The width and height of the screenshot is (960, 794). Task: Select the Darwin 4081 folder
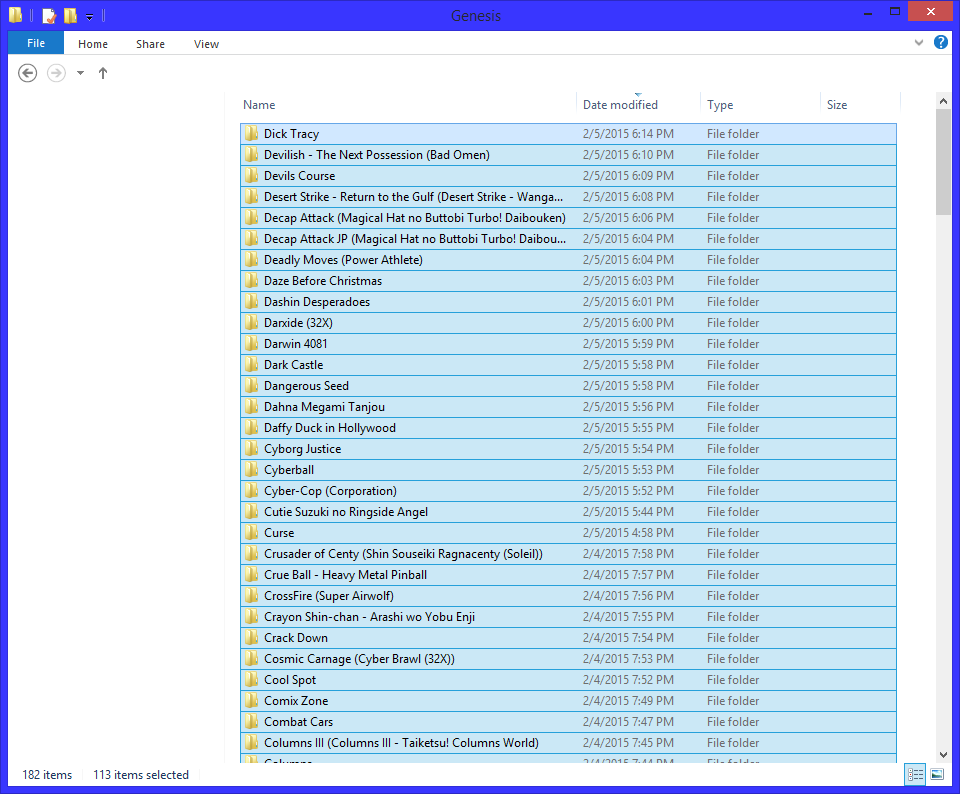pyautogui.click(x=295, y=344)
